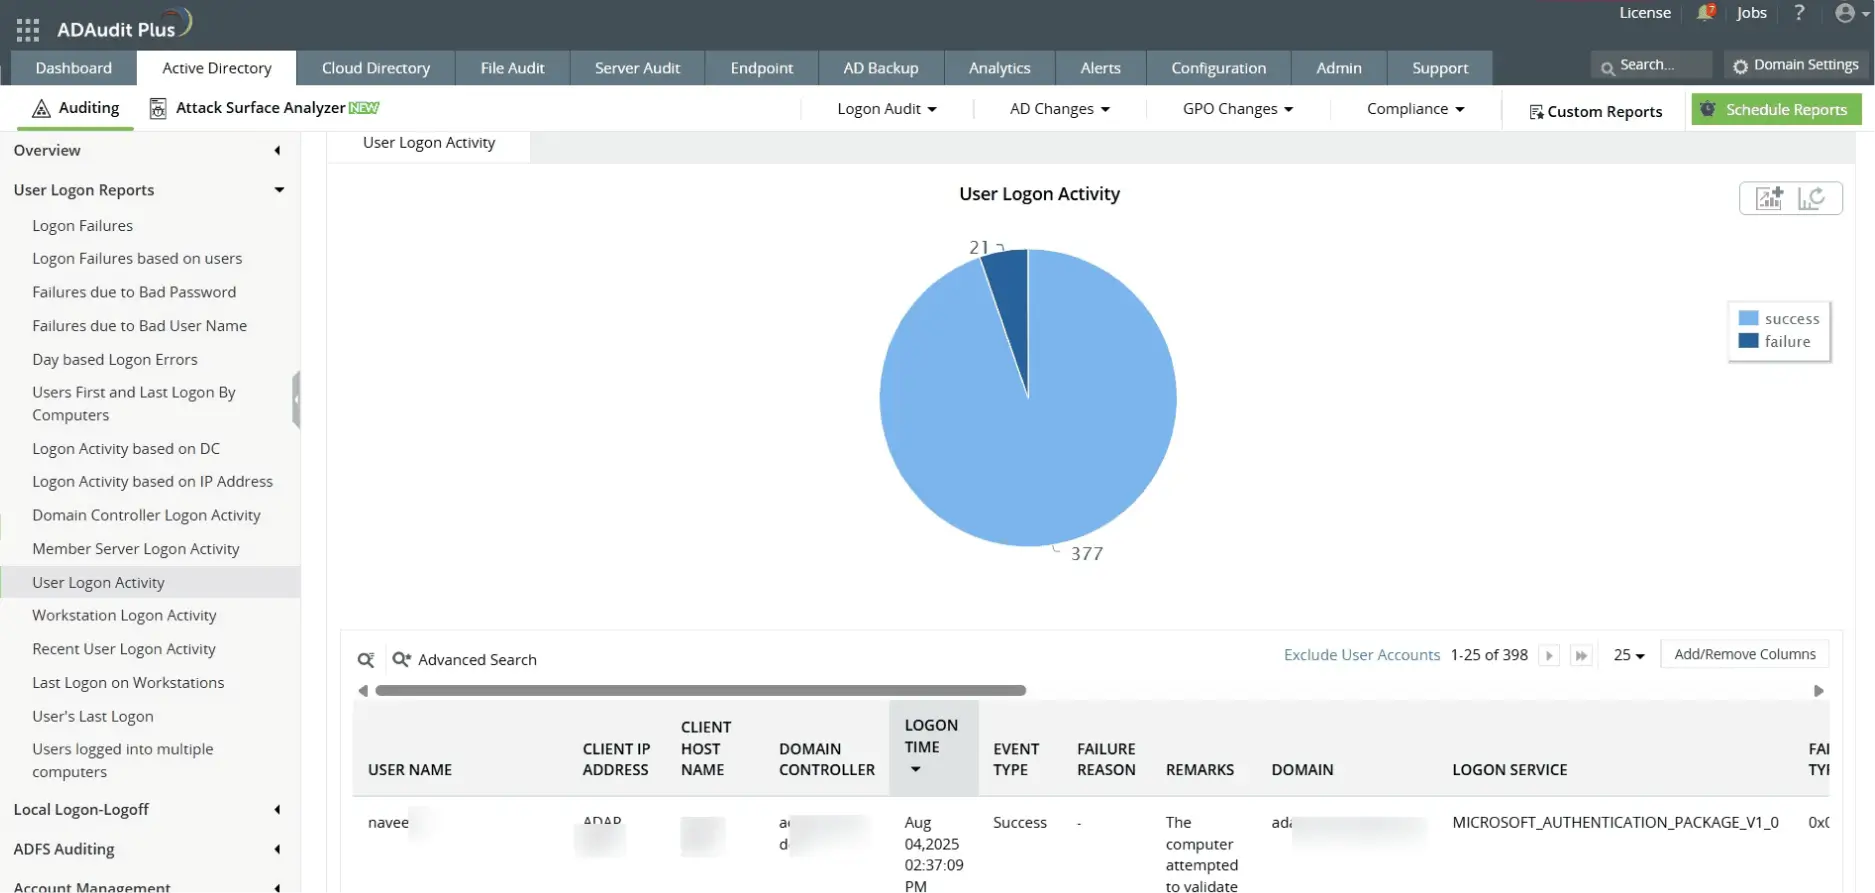This screenshot has height=893, width=1875.
Task: Open the apps grid launcher icon
Action: 28,29
